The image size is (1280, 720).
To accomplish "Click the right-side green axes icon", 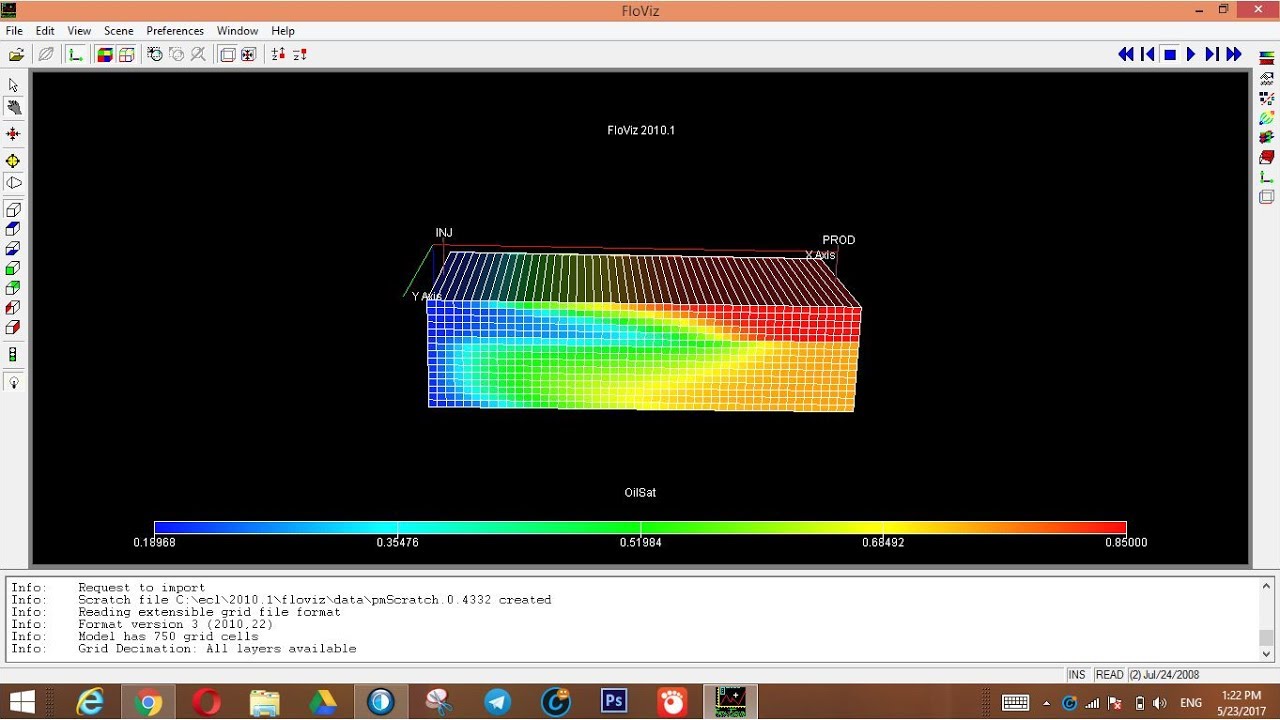I will (1266, 177).
